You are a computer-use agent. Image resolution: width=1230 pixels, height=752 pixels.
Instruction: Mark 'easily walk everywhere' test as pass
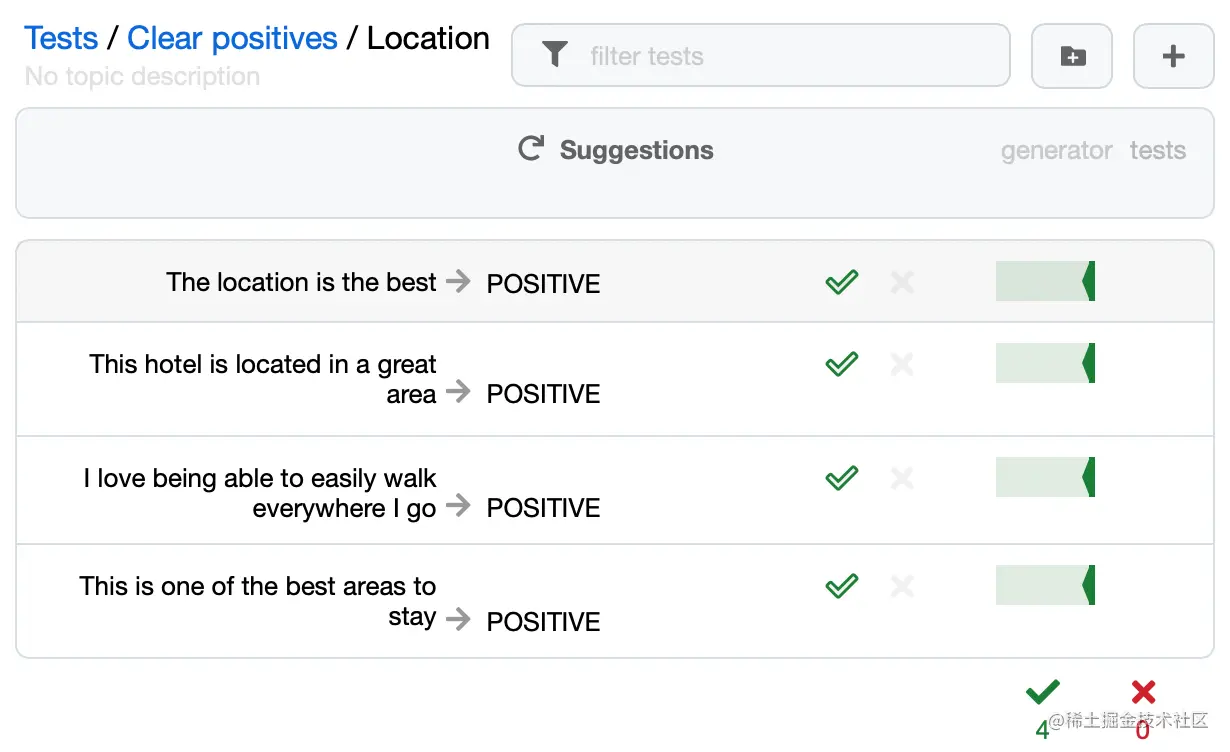coord(842,478)
